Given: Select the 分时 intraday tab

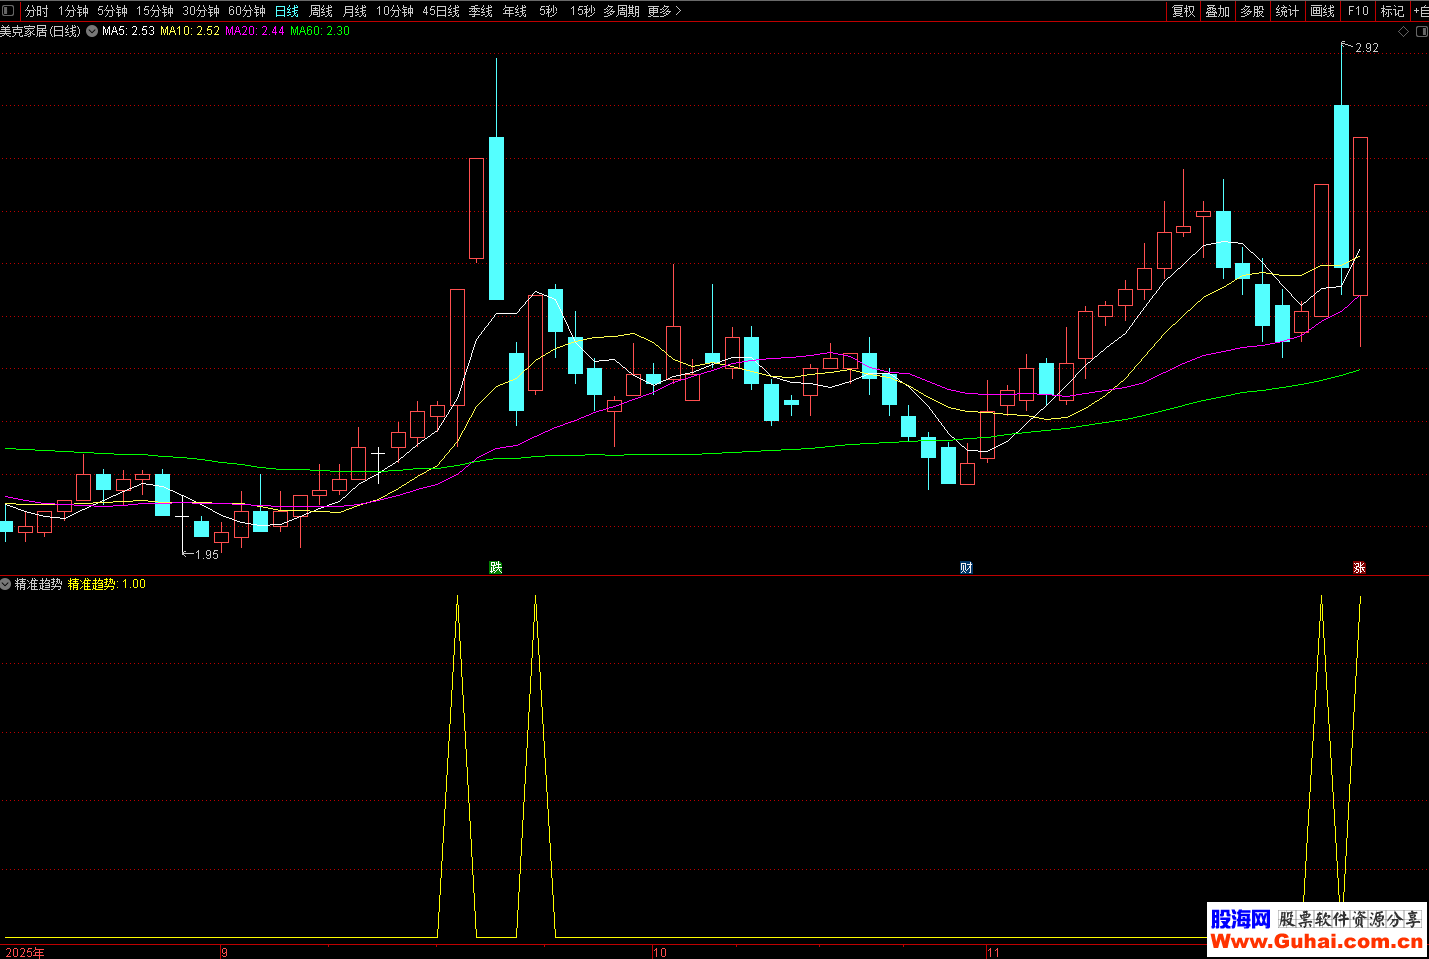Looking at the screenshot, I should [x=37, y=11].
